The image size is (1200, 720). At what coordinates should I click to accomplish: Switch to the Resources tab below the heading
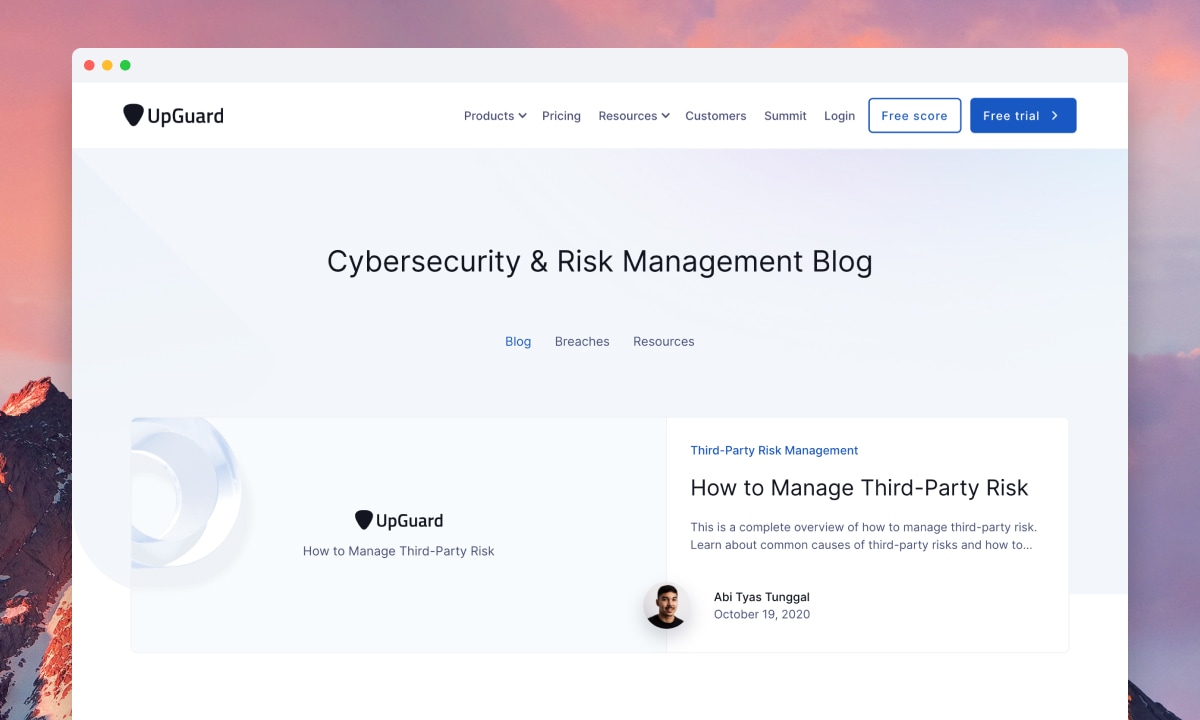(663, 341)
